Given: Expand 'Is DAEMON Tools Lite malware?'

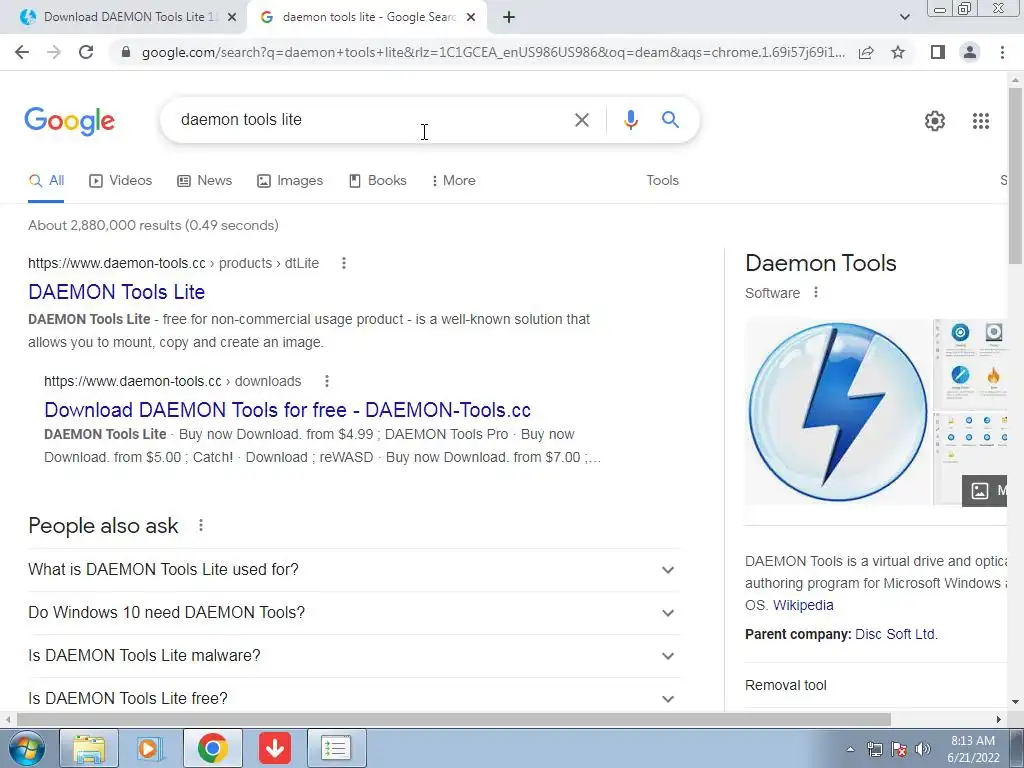Looking at the screenshot, I should (x=354, y=656).
